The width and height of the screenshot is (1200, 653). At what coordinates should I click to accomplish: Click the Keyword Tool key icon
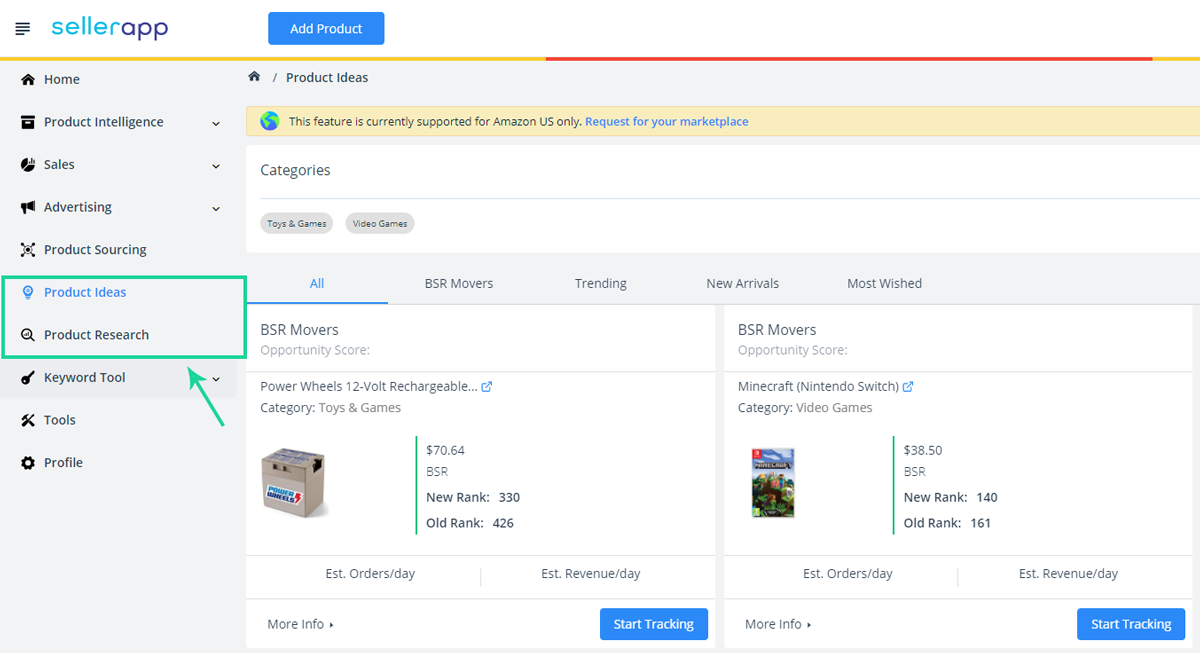click(x=28, y=378)
